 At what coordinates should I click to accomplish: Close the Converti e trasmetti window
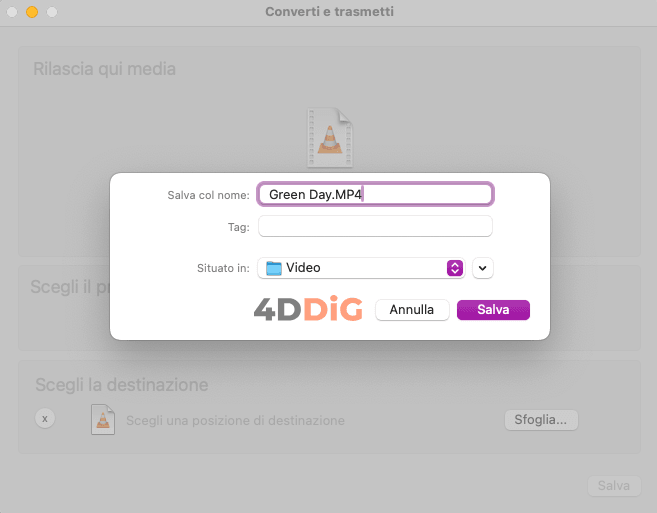(13, 12)
